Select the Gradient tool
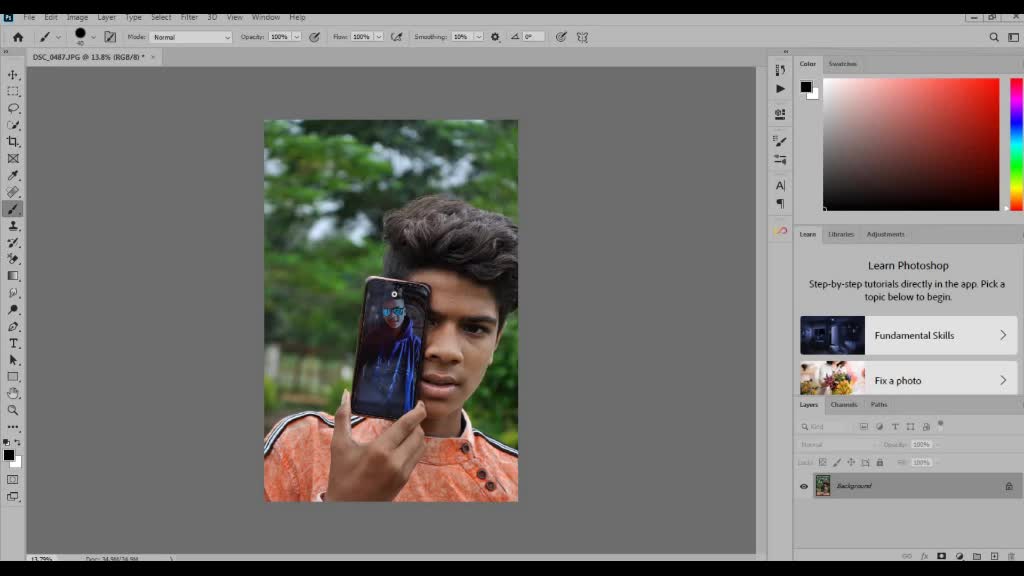Viewport: 1024px width, 576px height. pos(13,276)
